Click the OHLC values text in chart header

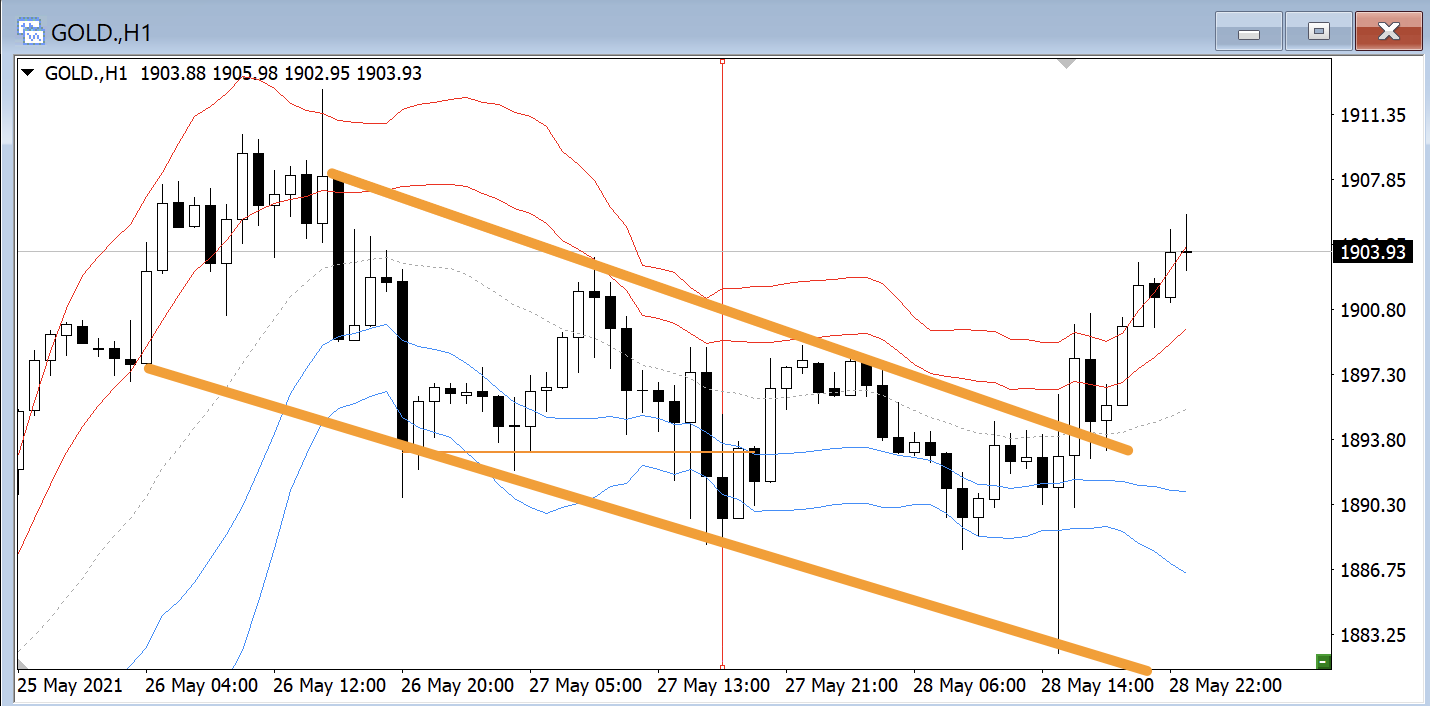281,73
